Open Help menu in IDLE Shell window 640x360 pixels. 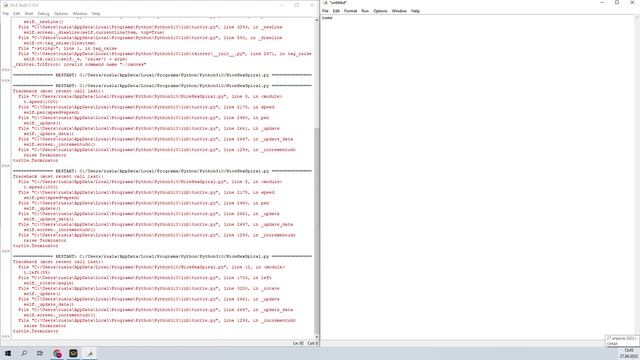(x=96, y=13)
